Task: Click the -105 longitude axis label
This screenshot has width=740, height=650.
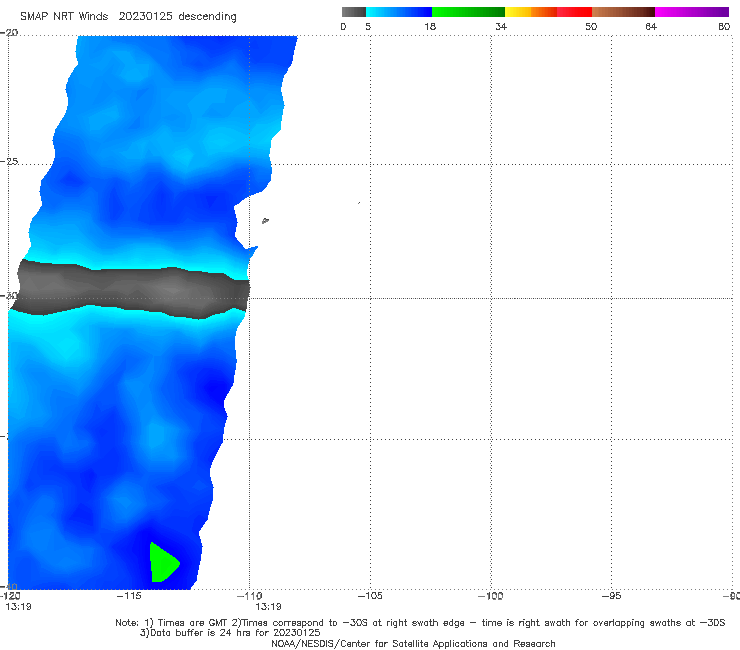Action: tap(370, 596)
